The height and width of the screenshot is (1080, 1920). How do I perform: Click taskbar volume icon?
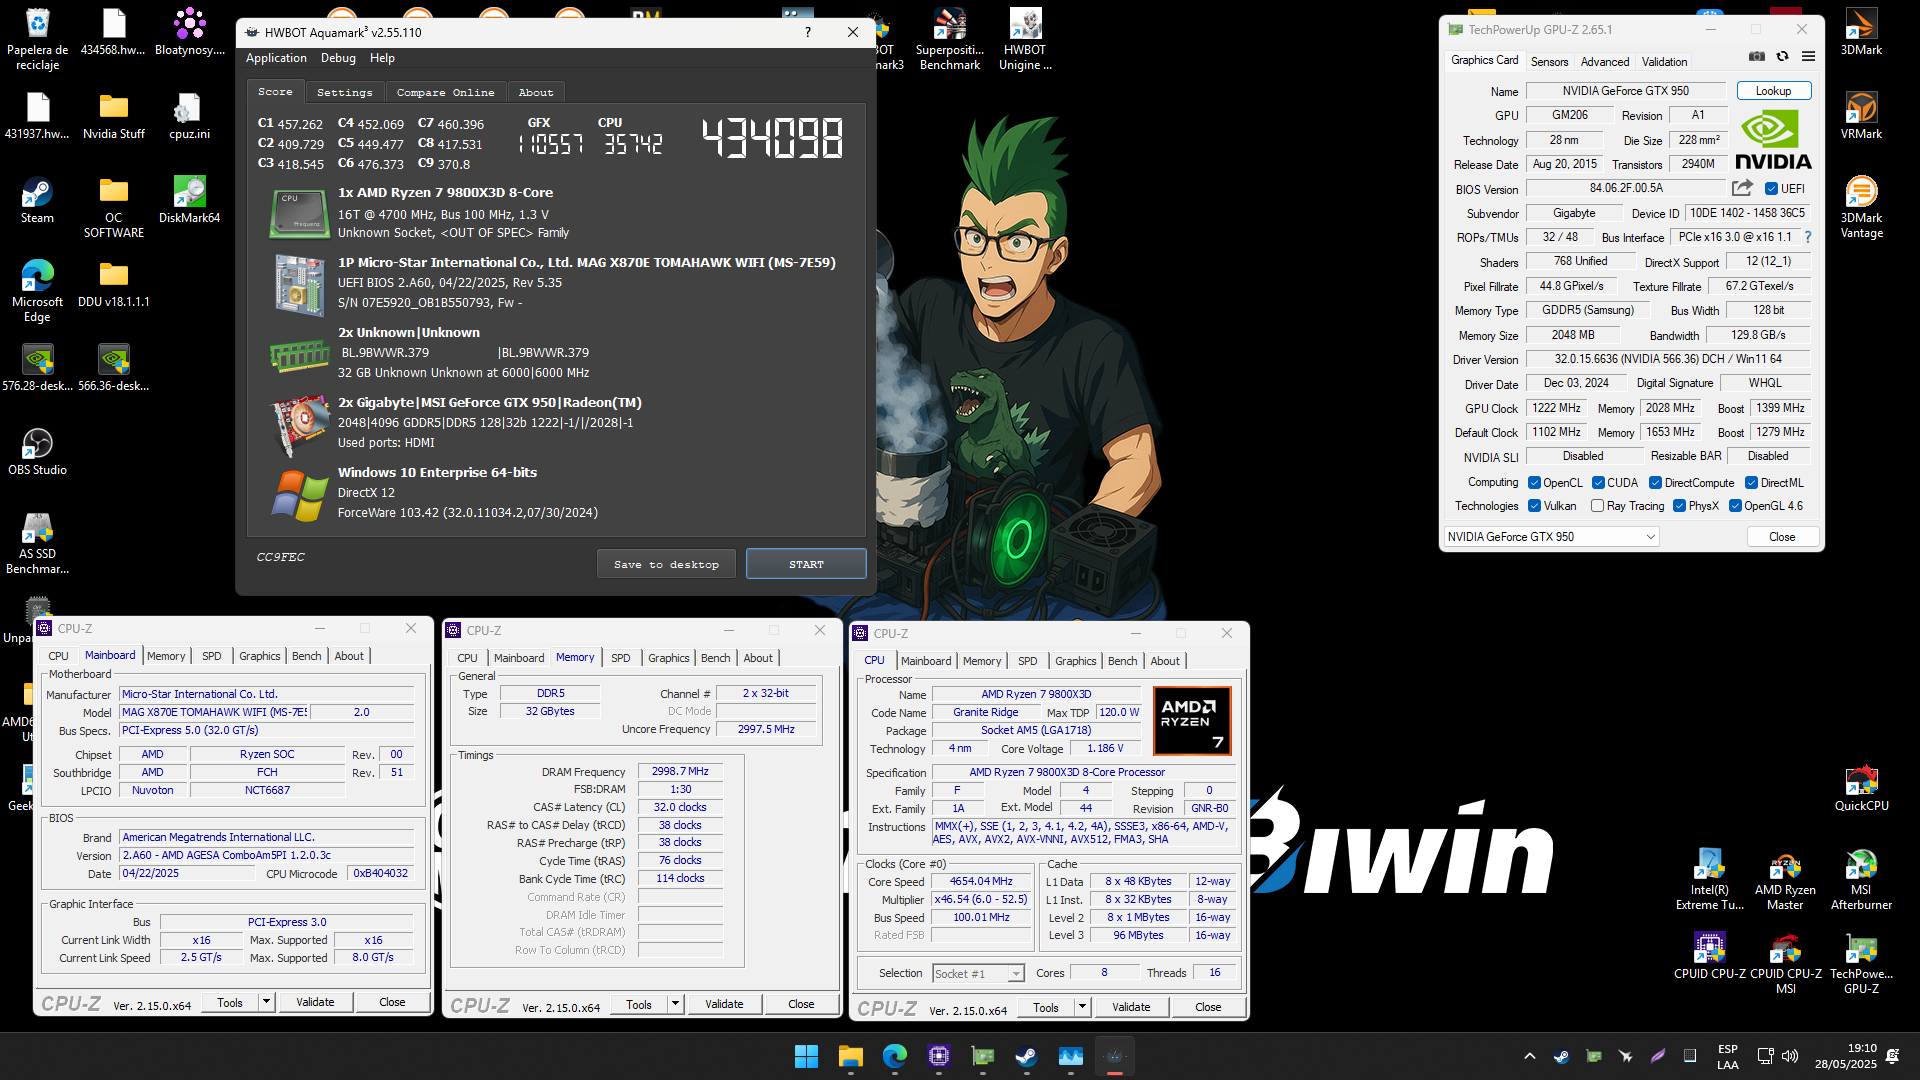tap(1790, 1056)
